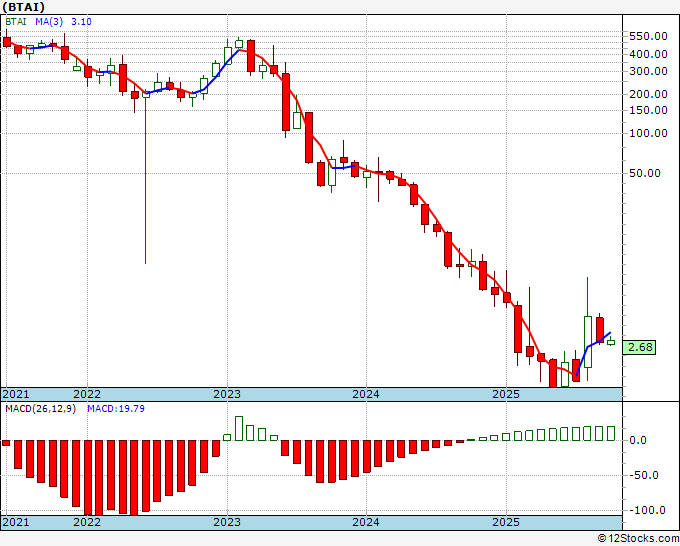The image size is (680, 546).
Task: Click the MACD(26,12,9) indicator label
Action: [40, 409]
